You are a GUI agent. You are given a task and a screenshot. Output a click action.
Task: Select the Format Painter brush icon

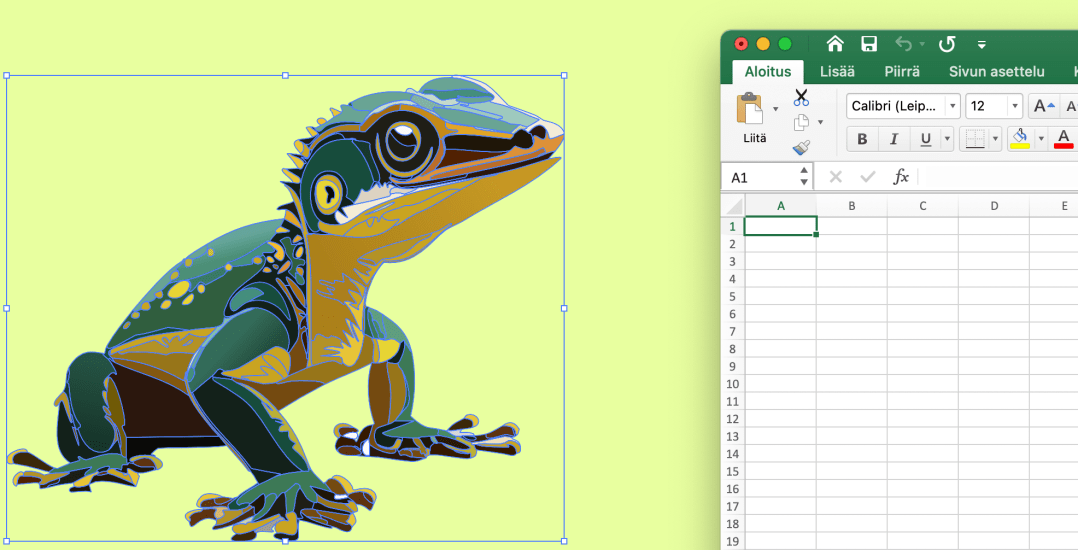click(x=801, y=148)
